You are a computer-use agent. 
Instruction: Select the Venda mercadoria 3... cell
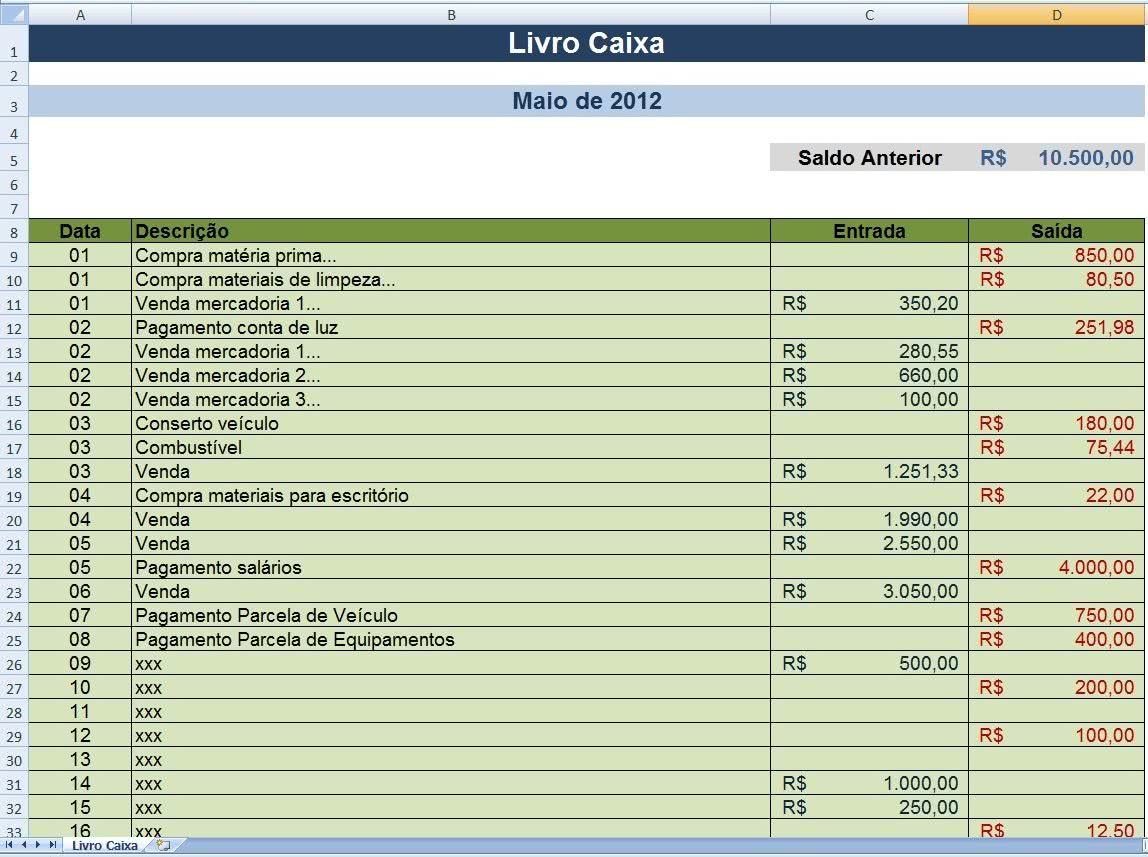click(x=451, y=400)
